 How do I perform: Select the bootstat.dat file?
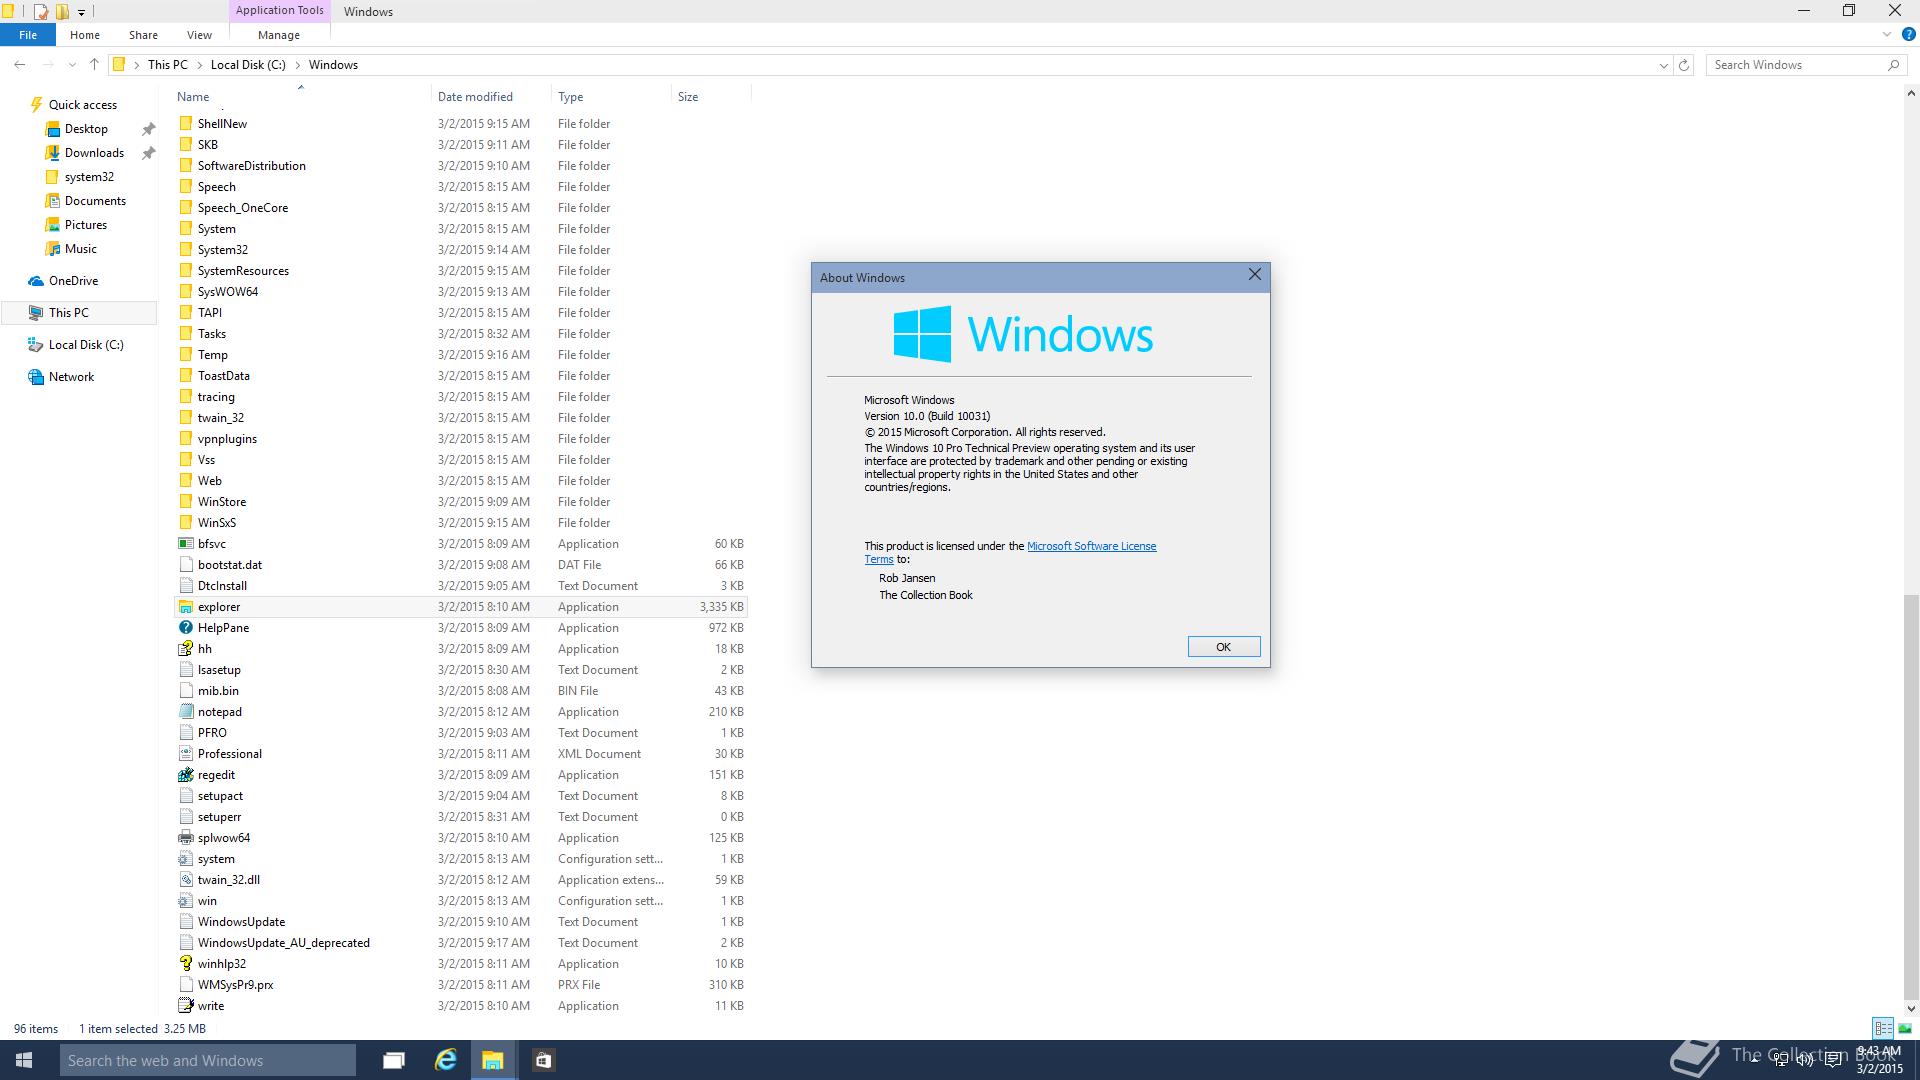coord(460,565)
